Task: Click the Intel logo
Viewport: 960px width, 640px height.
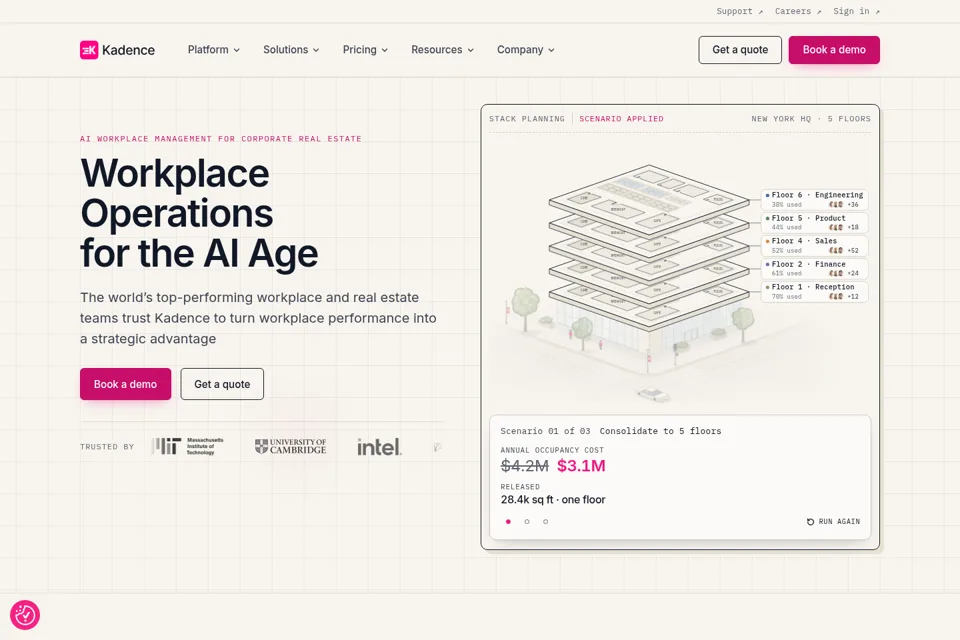Action: [x=379, y=447]
